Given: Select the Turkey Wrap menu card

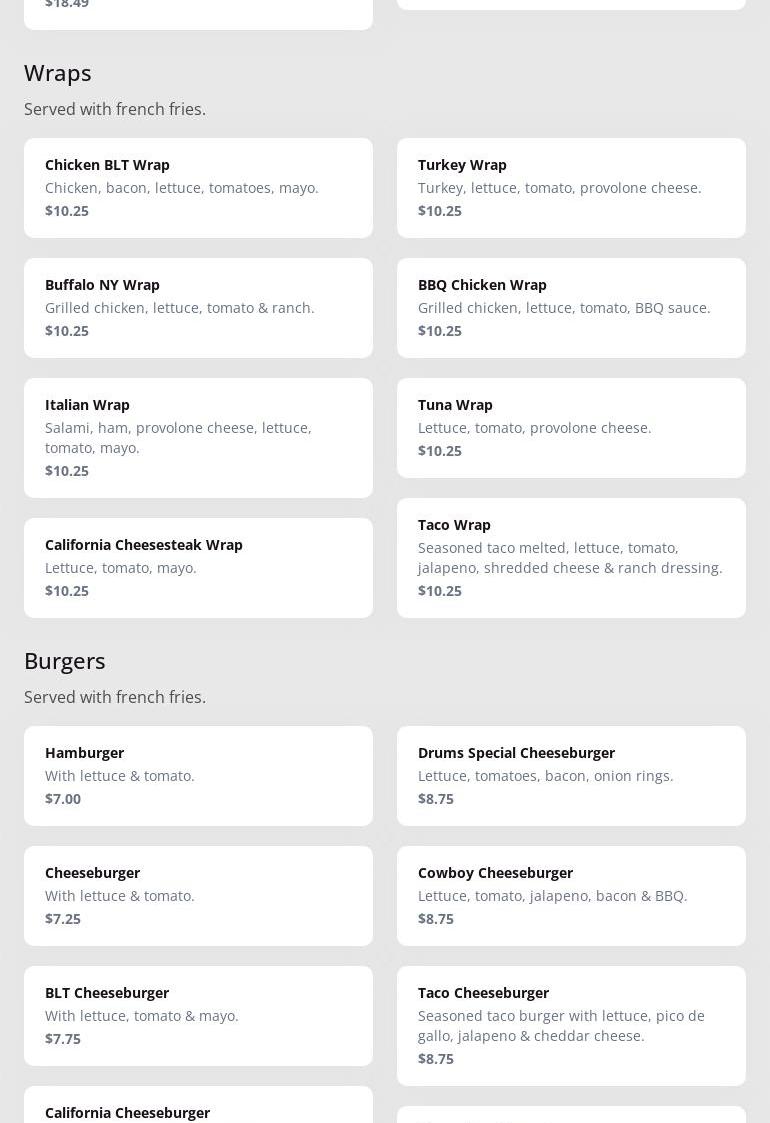Looking at the screenshot, I should (x=571, y=188).
